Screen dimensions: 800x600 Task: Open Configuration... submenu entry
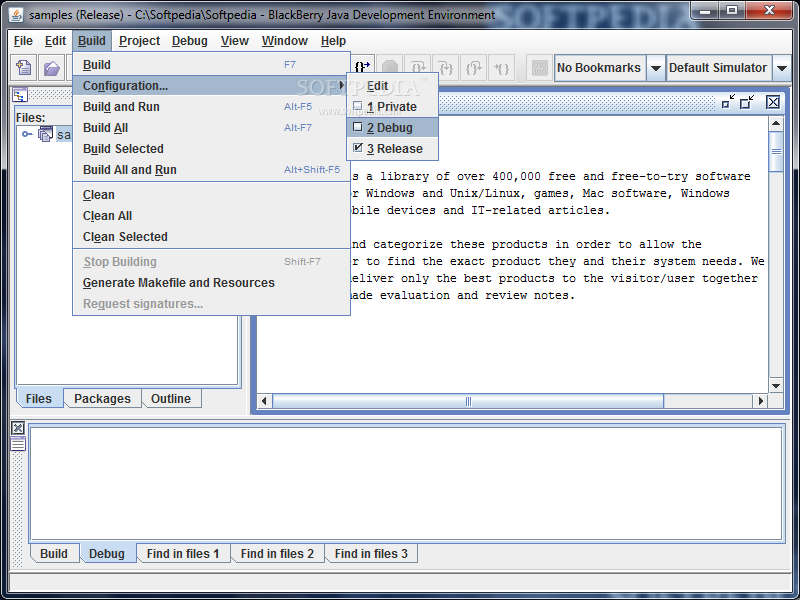click(x=211, y=86)
